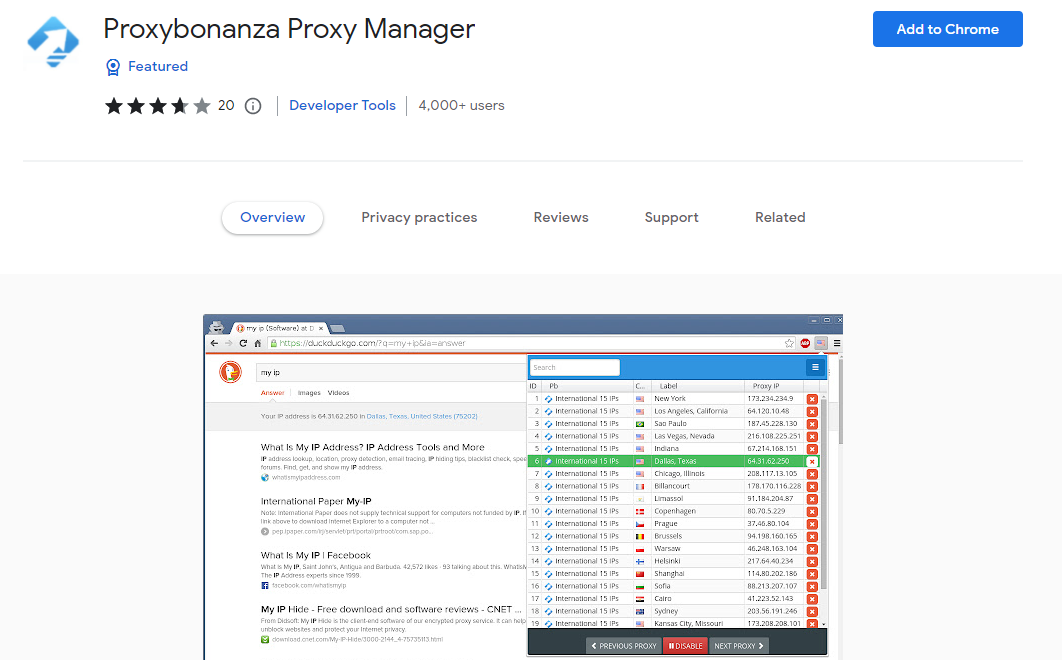Remove the Cairo proxy entry
This screenshot has width=1062, height=660.
812,600
